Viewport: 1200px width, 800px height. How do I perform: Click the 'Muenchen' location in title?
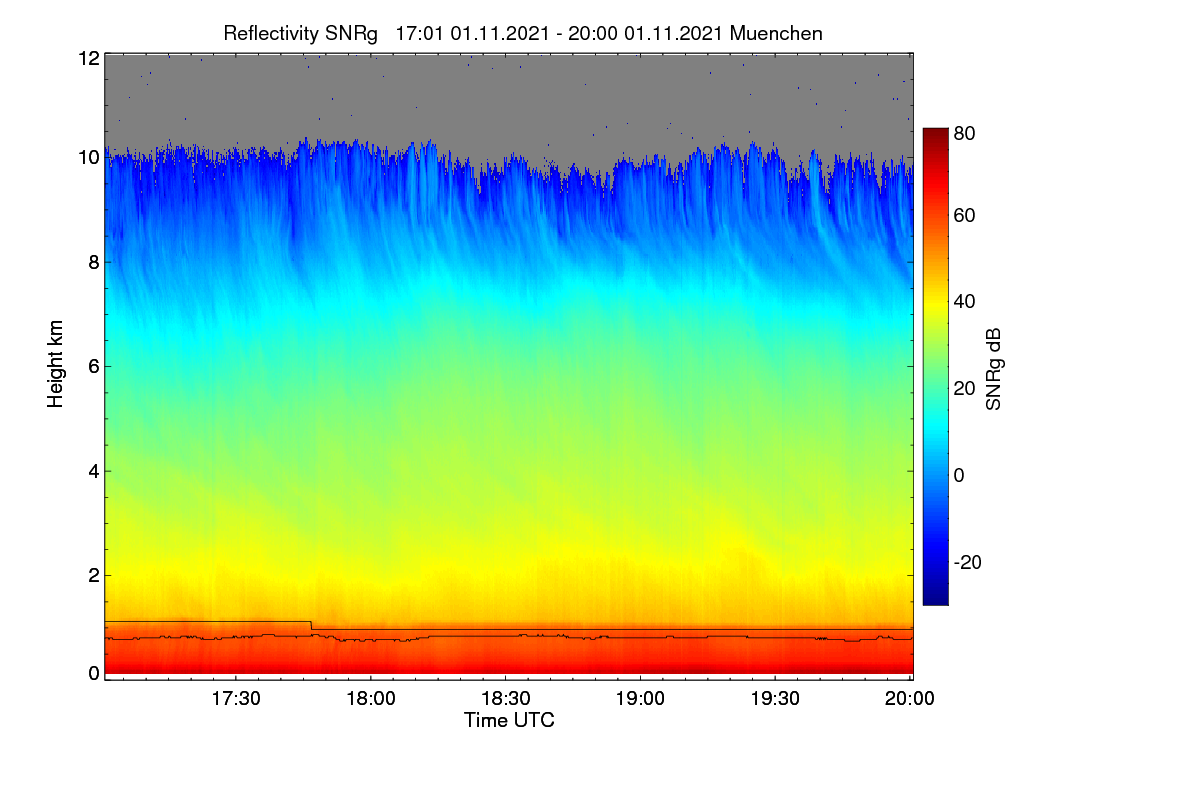click(x=777, y=33)
